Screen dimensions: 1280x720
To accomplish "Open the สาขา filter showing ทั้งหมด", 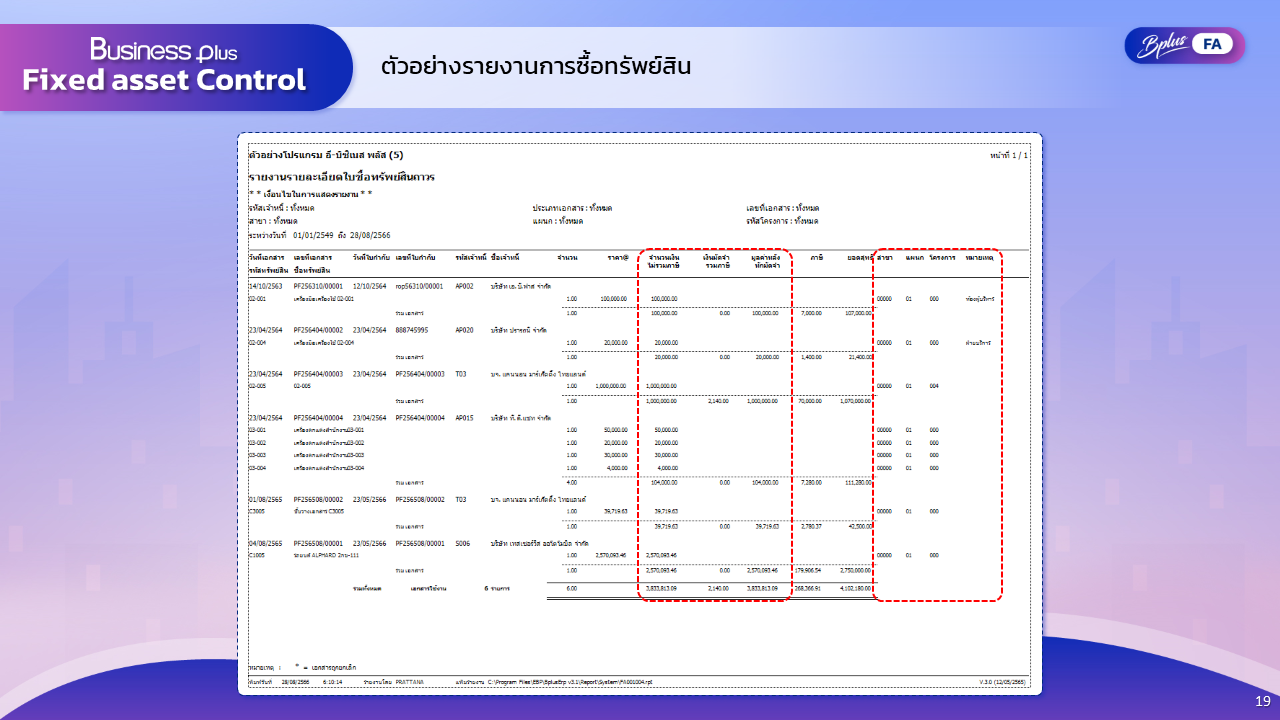I will tap(272, 220).
